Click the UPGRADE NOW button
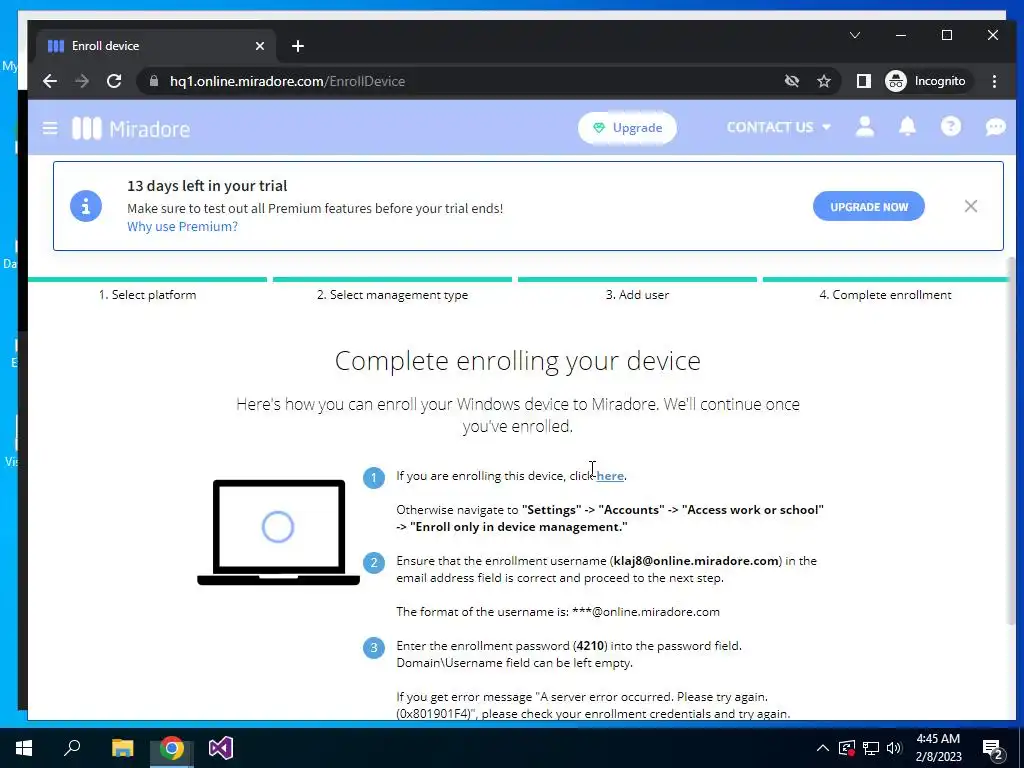Image resolution: width=1024 pixels, height=768 pixels. [x=869, y=206]
